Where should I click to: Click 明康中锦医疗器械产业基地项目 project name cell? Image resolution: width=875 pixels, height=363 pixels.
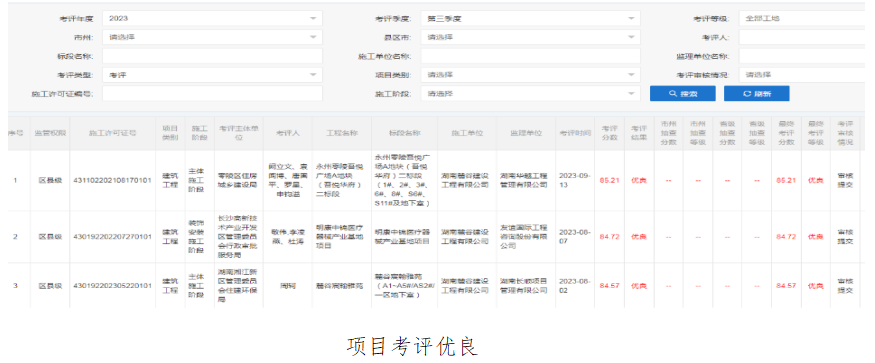click(342, 237)
